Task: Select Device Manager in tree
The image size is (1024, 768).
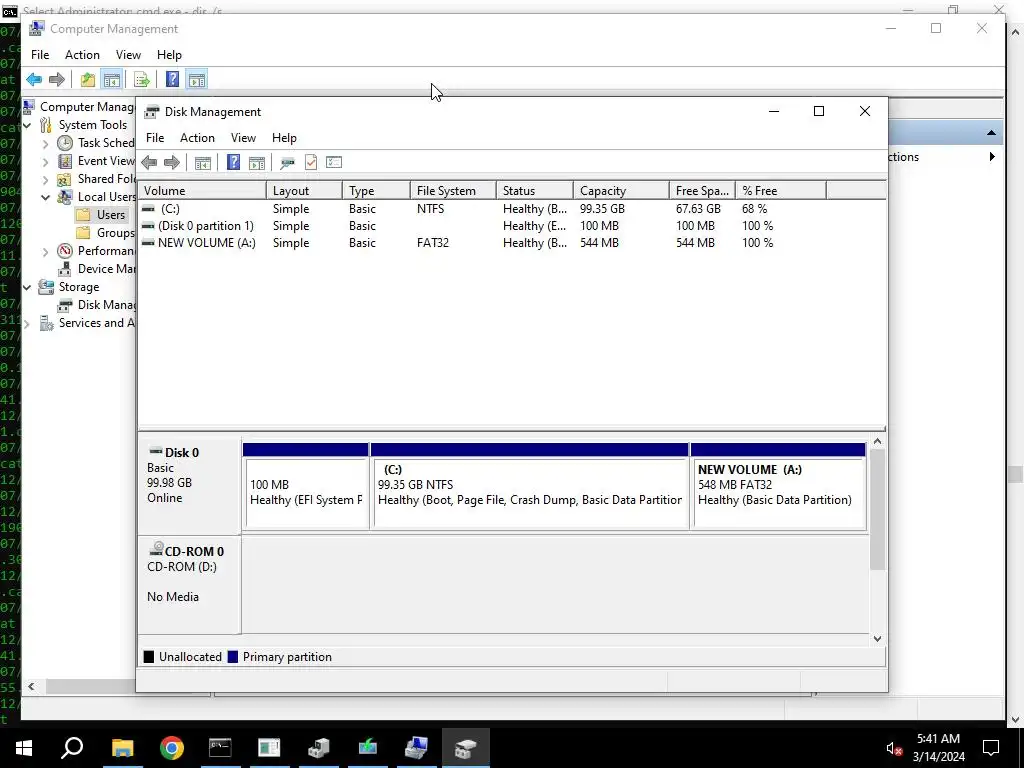Action: [x=96, y=269]
